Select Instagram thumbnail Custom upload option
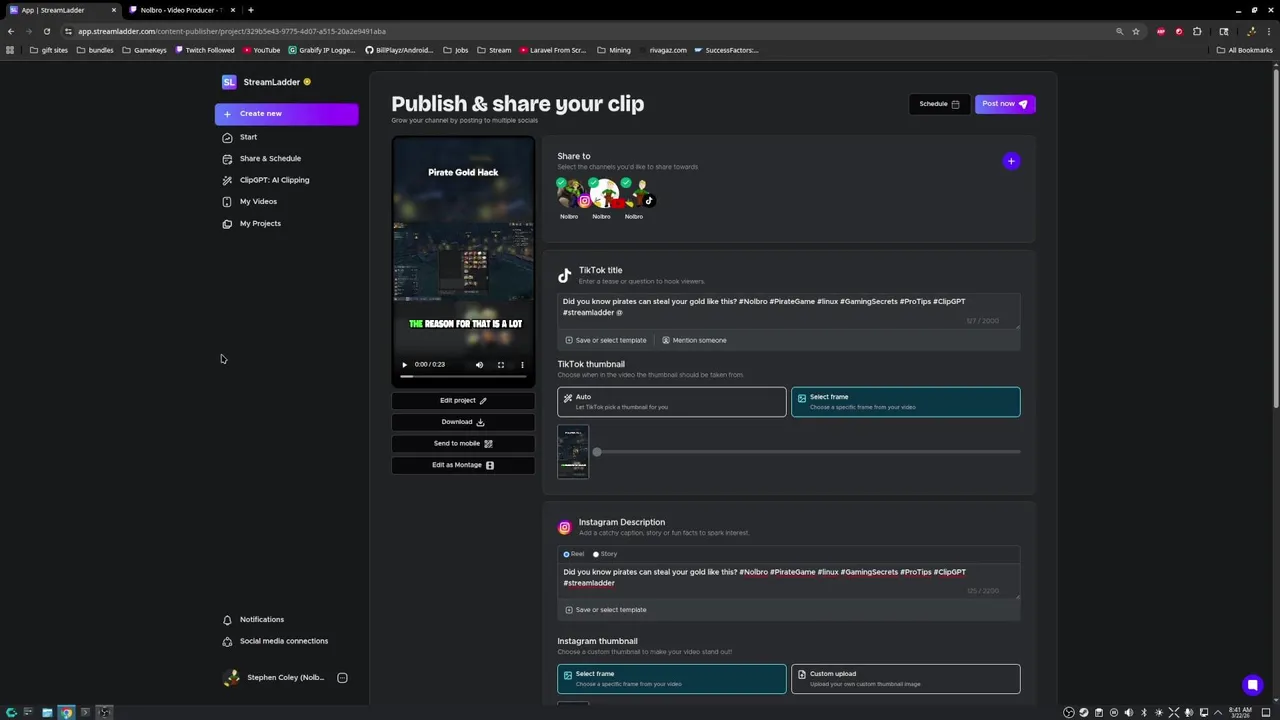 906,679
